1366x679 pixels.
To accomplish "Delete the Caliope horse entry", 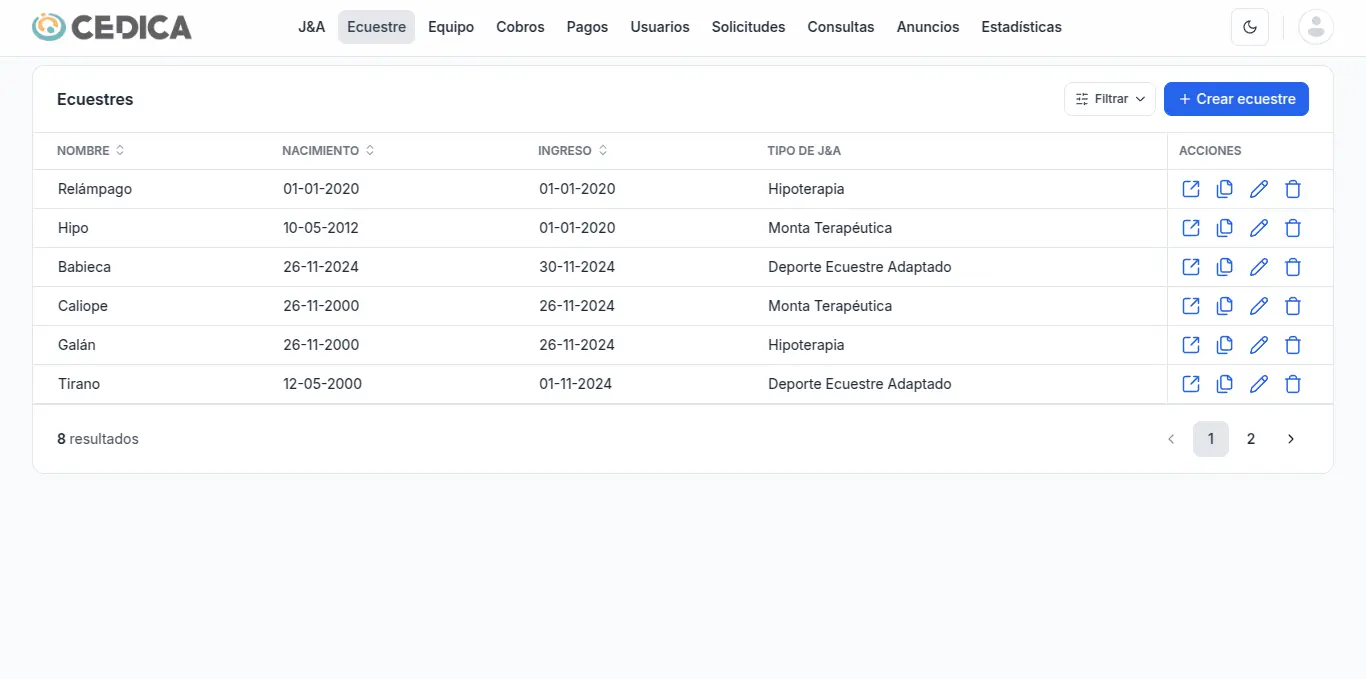I will click(x=1293, y=306).
